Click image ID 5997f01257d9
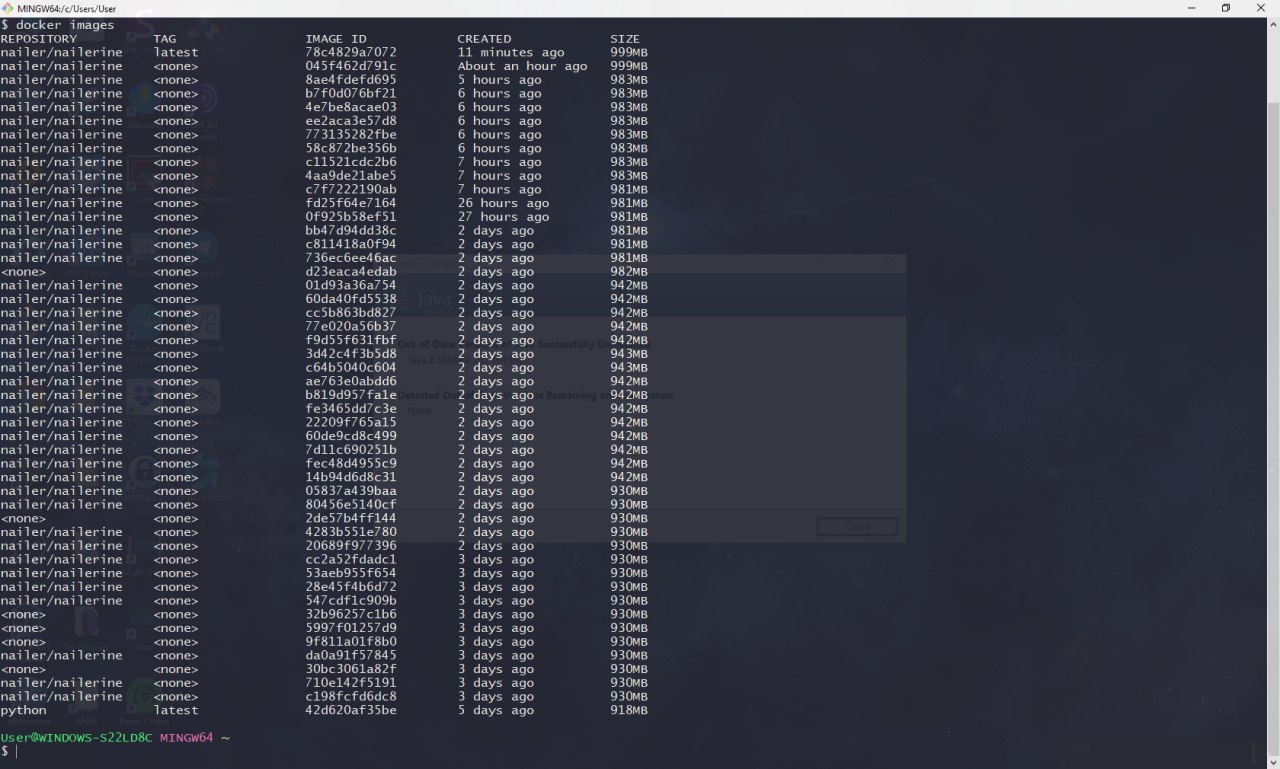 click(x=351, y=628)
